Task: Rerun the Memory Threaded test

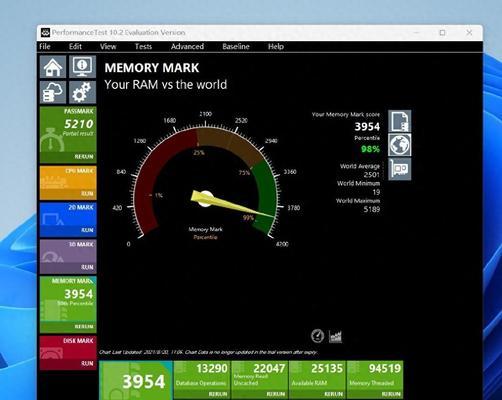Action: [x=391, y=394]
